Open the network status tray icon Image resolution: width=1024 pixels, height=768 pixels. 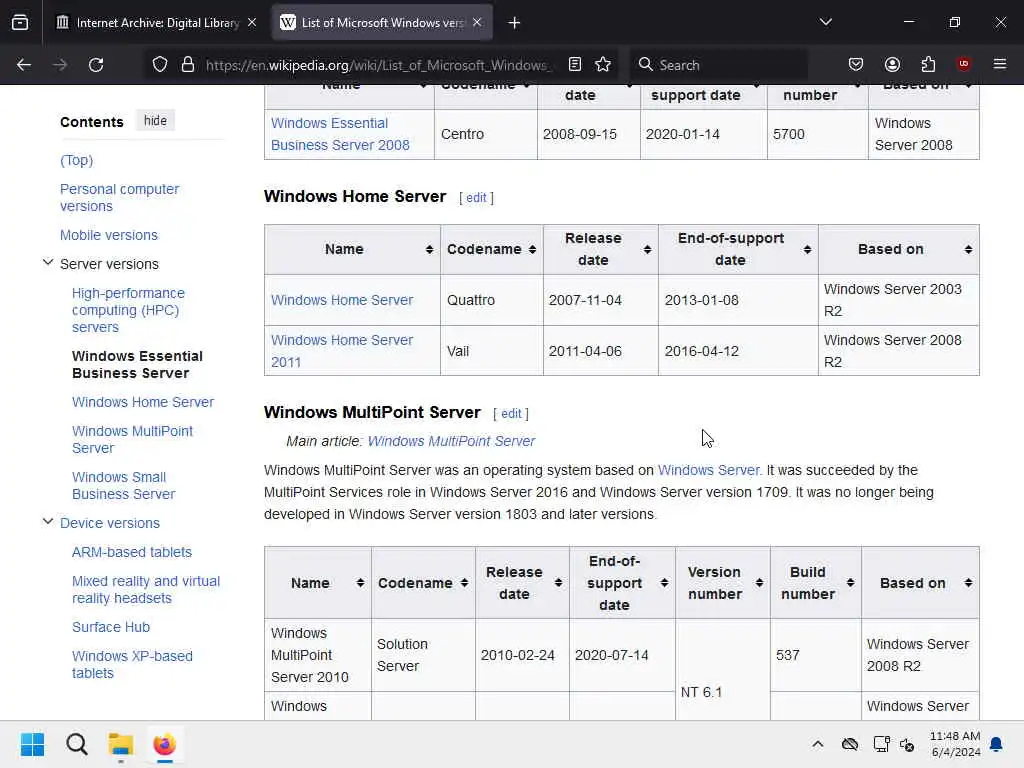(882, 744)
